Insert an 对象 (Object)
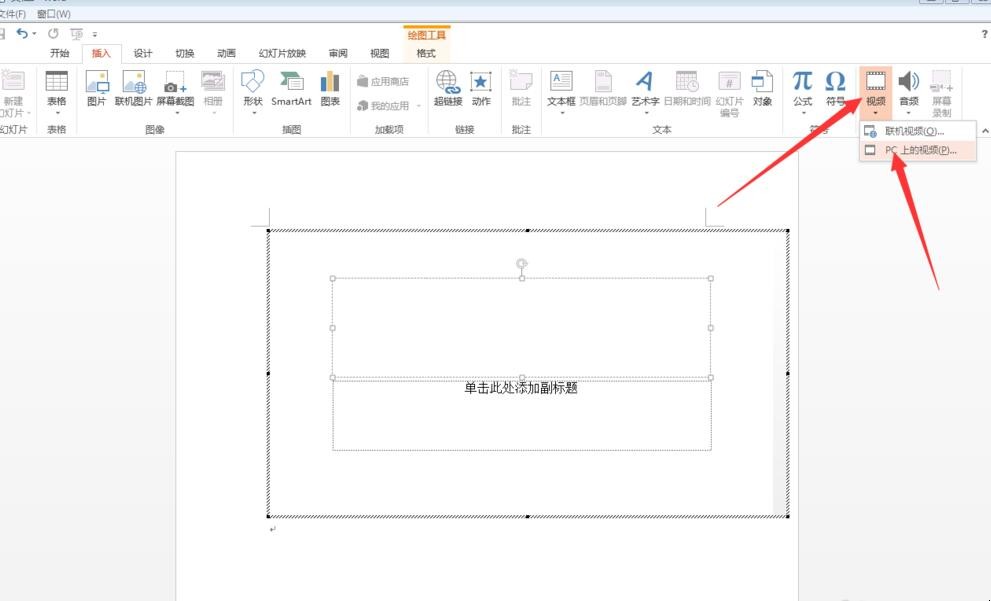Screen dimensions: 991x601 coord(762,88)
